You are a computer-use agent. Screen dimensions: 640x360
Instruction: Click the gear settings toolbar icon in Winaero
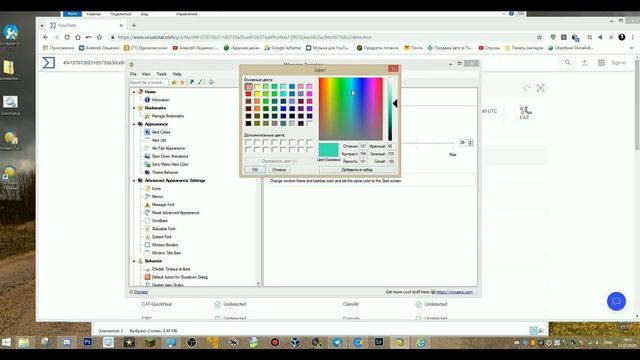(211, 82)
